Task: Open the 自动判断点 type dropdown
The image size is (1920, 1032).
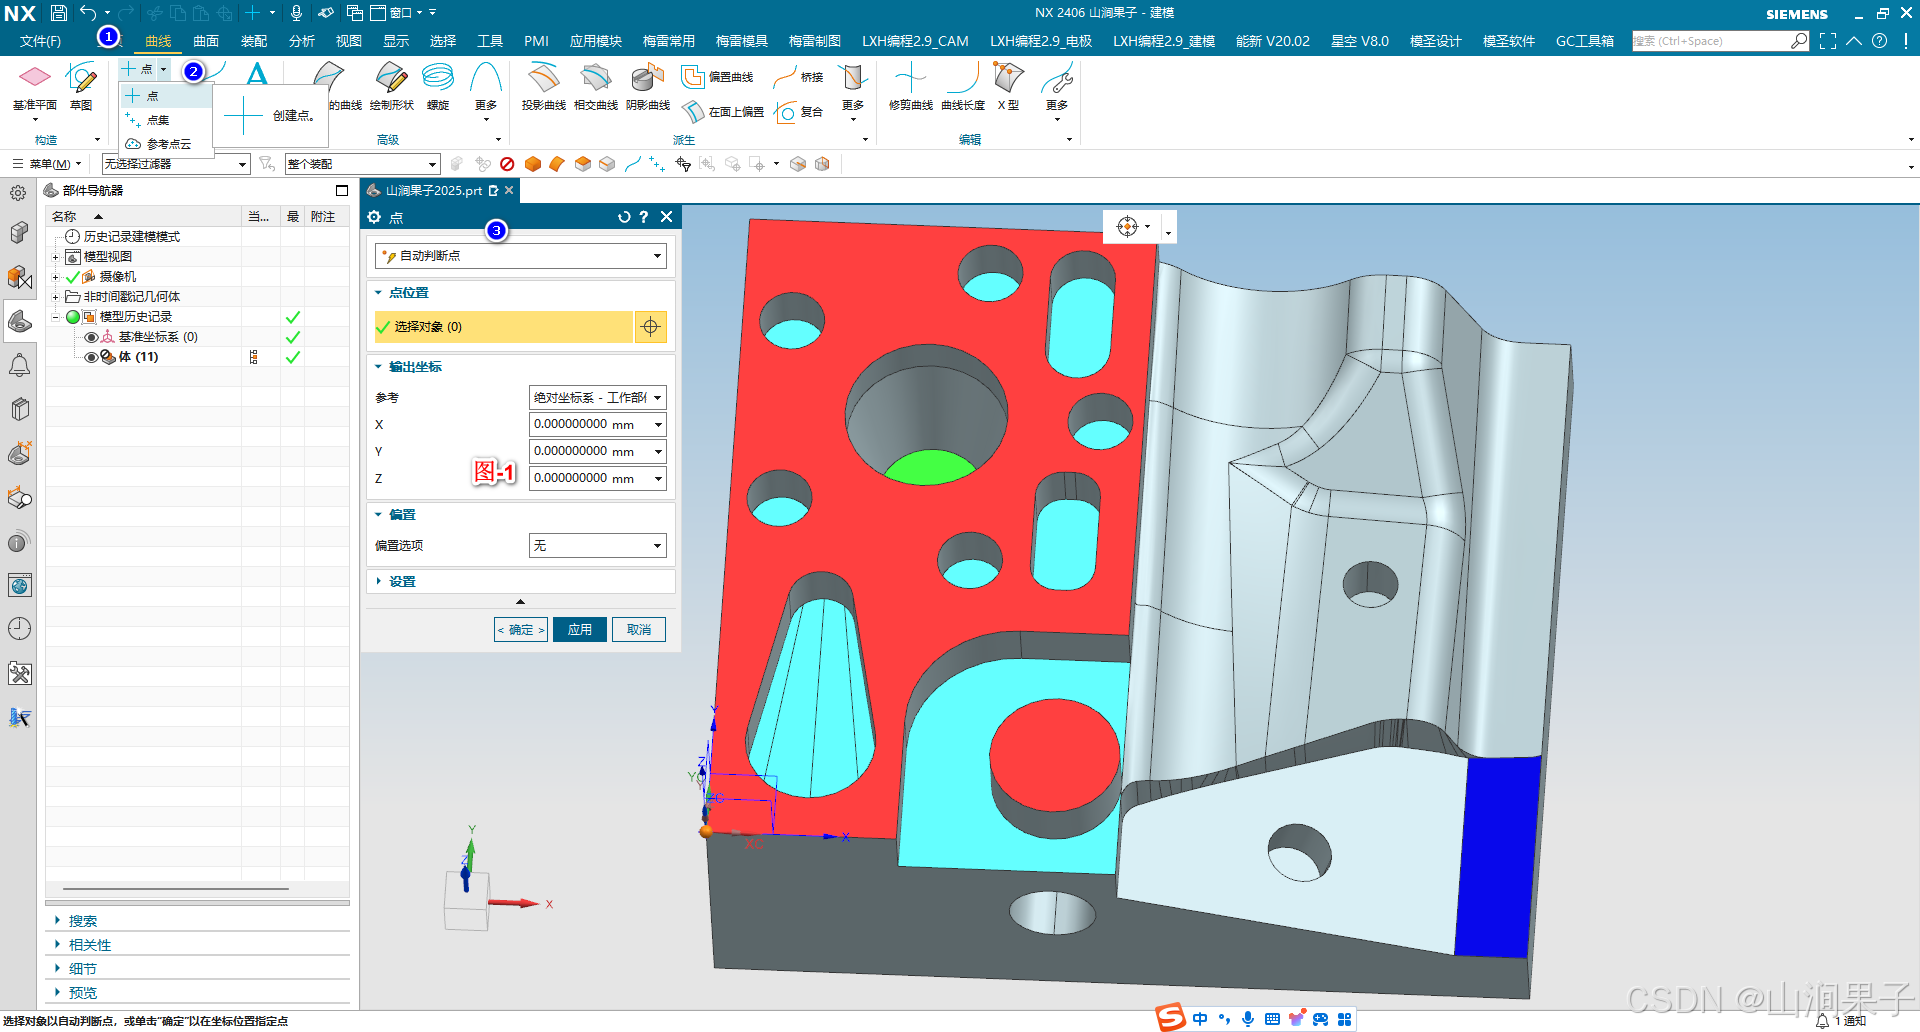Action: coord(521,256)
